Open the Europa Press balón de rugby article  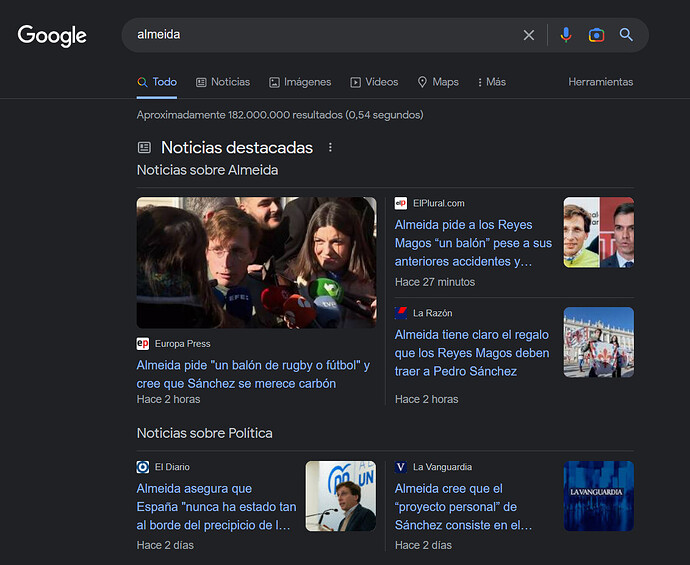coord(253,374)
